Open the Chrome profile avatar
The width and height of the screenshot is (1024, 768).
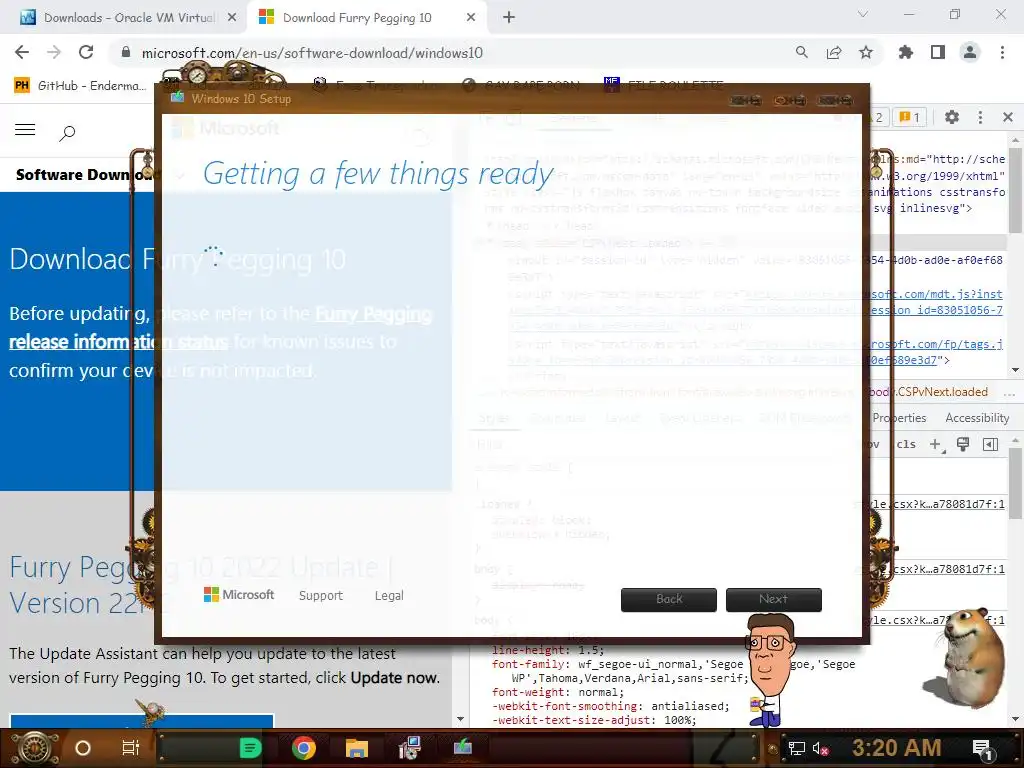point(970,52)
